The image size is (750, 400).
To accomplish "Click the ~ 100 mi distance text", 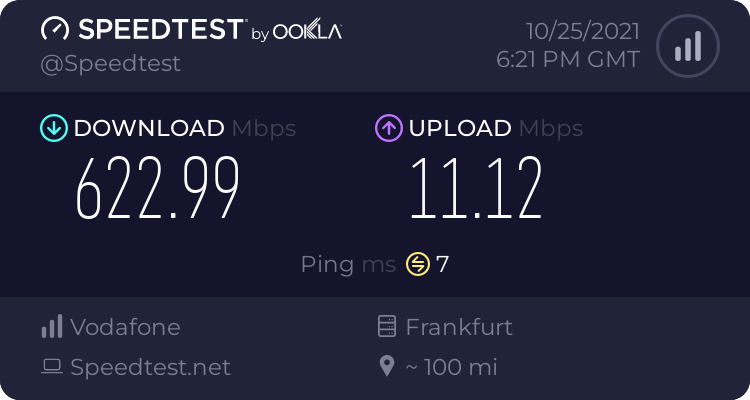I will coord(450,367).
